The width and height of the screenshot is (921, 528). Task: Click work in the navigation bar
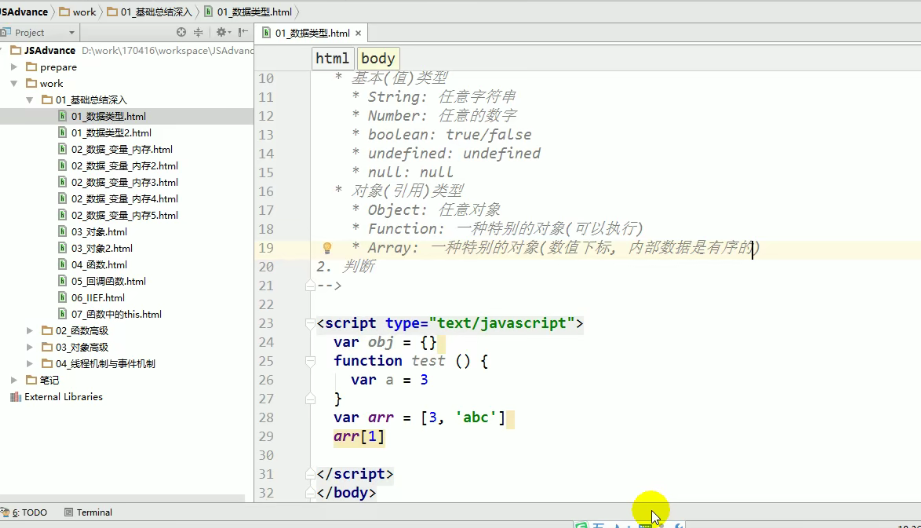tap(78, 12)
